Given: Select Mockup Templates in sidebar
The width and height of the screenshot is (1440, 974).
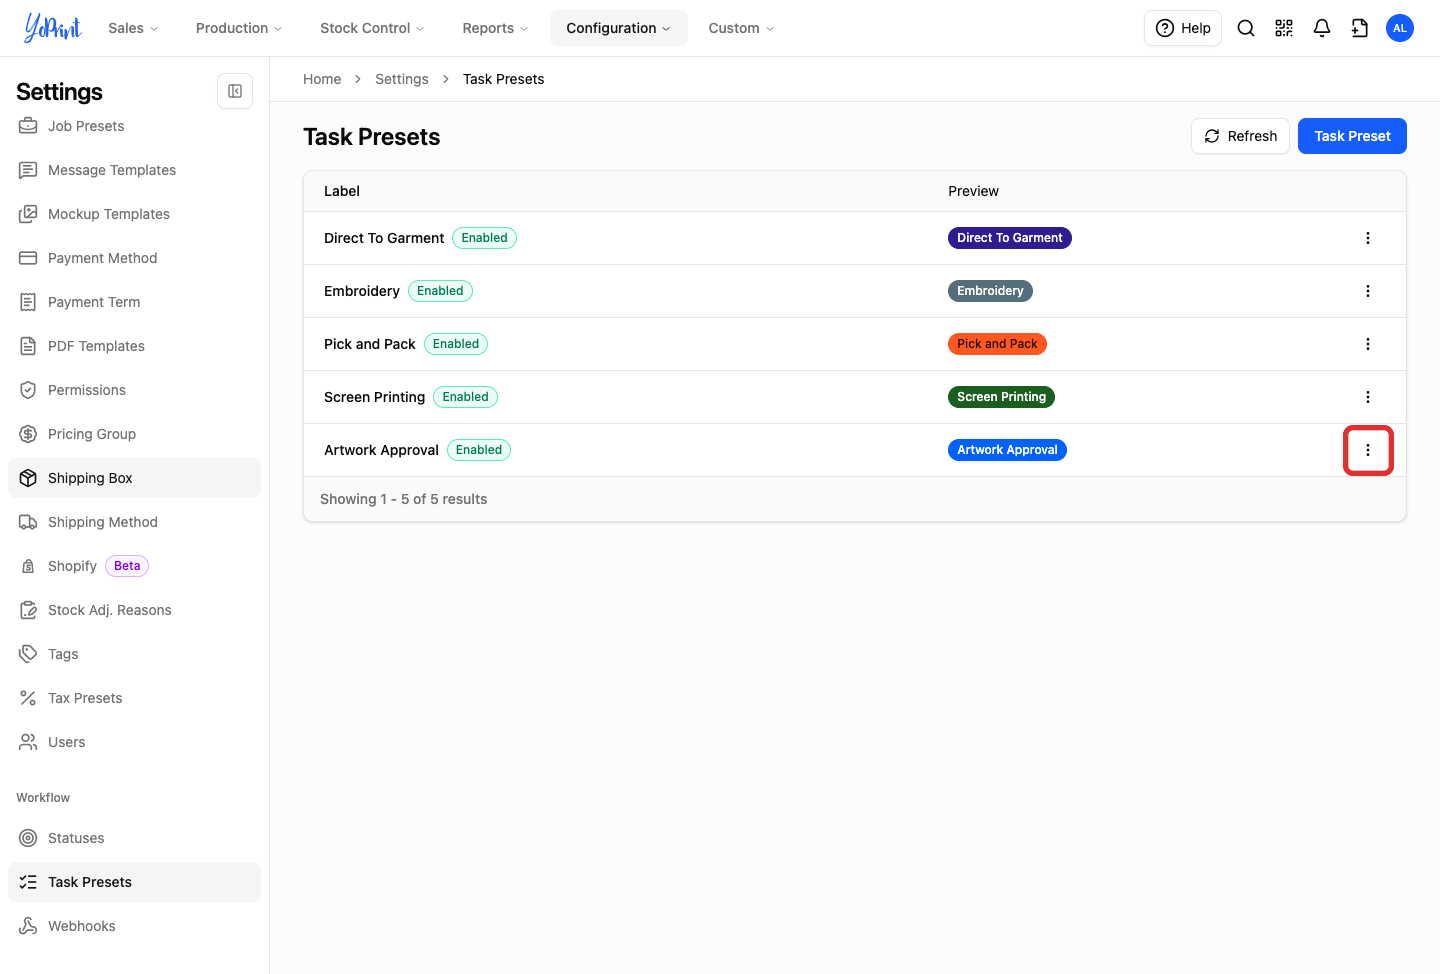Looking at the screenshot, I should coord(134,214).
